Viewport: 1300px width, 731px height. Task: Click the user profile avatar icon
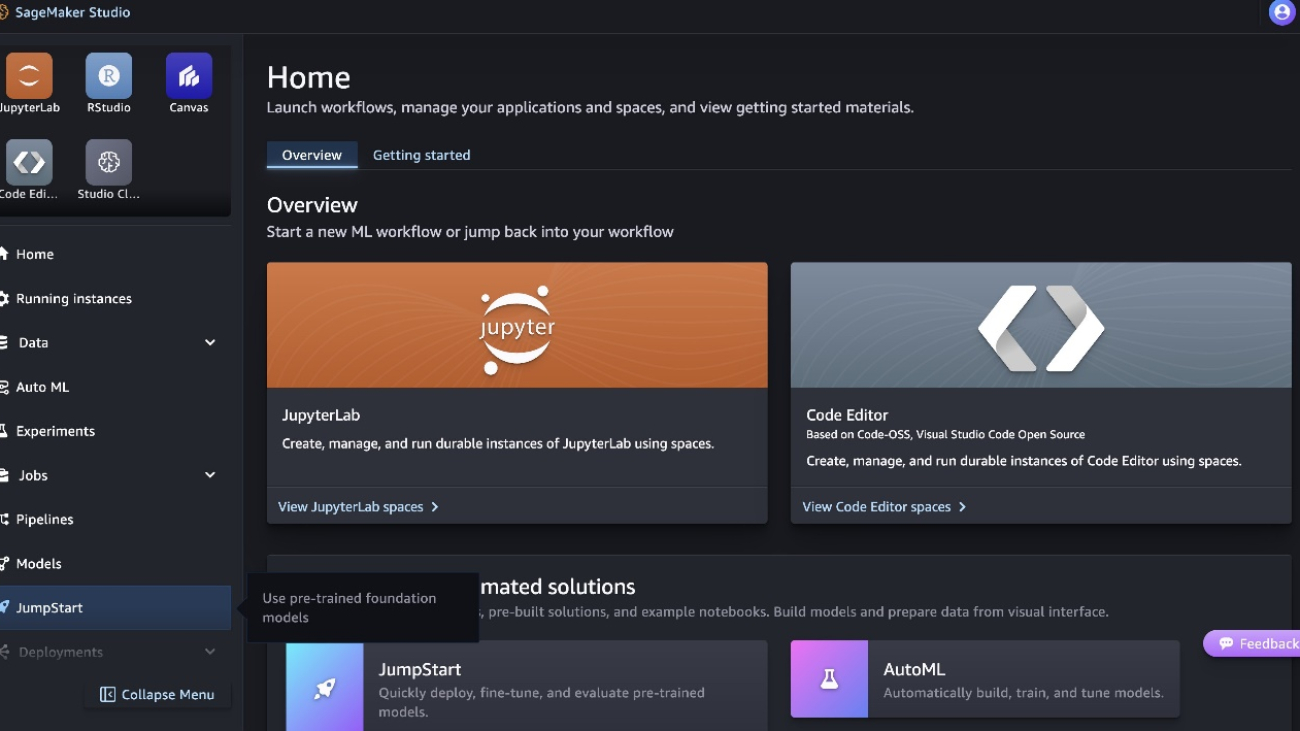tap(1281, 12)
